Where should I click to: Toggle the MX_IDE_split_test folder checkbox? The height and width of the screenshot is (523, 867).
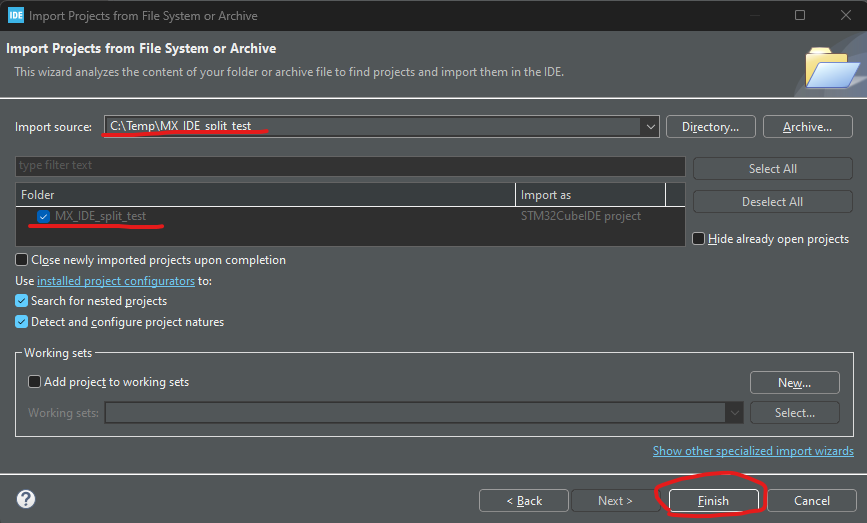click(43, 216)
